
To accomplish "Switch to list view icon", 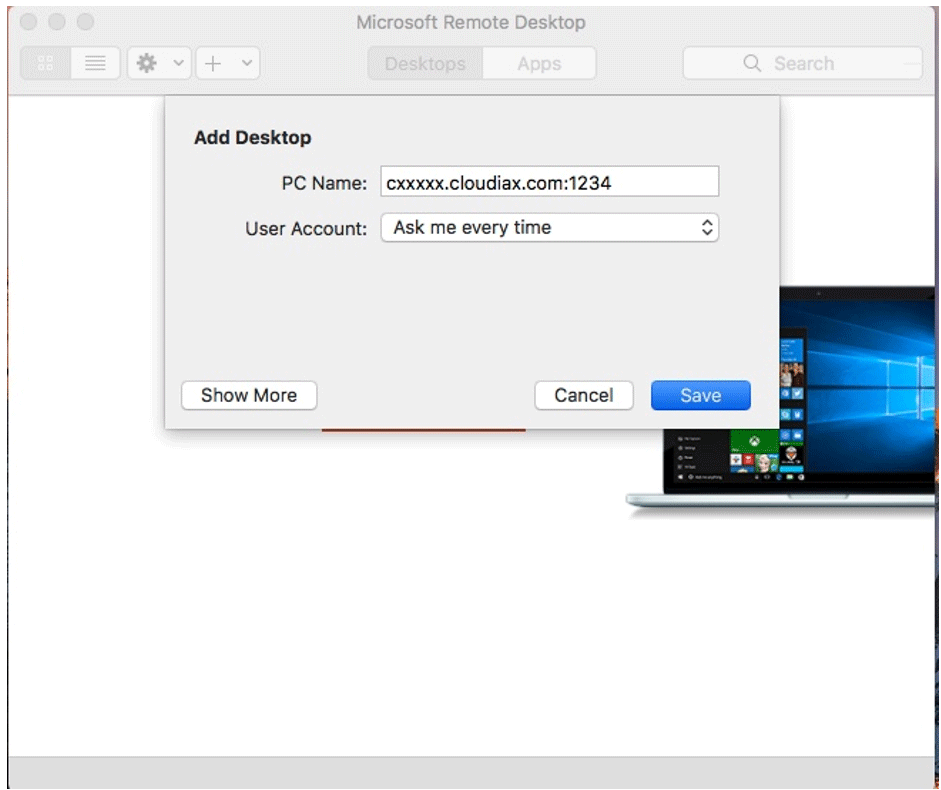I will (95, 63).
